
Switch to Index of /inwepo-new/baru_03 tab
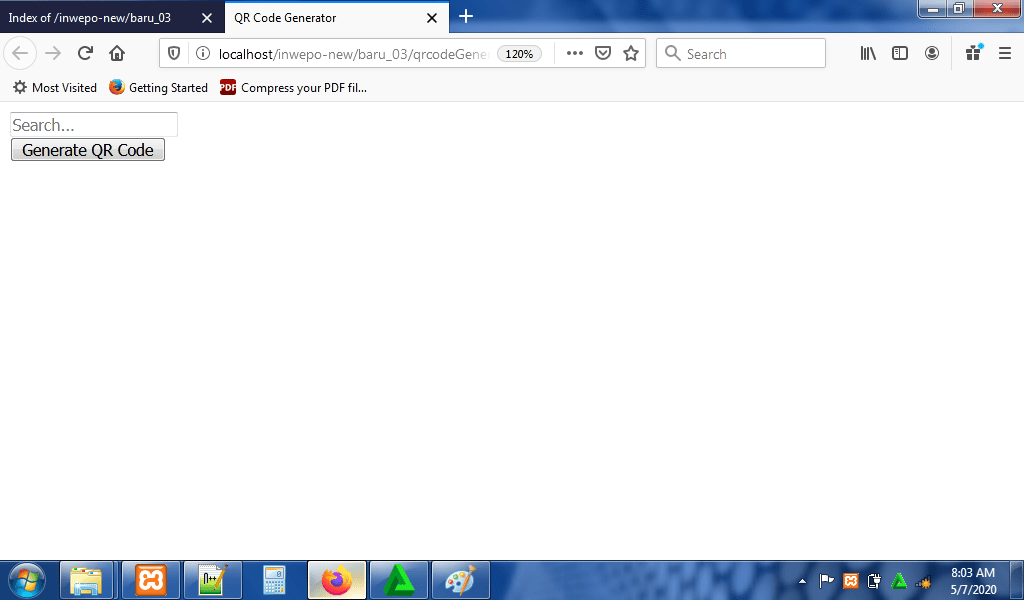click(90, 18)
